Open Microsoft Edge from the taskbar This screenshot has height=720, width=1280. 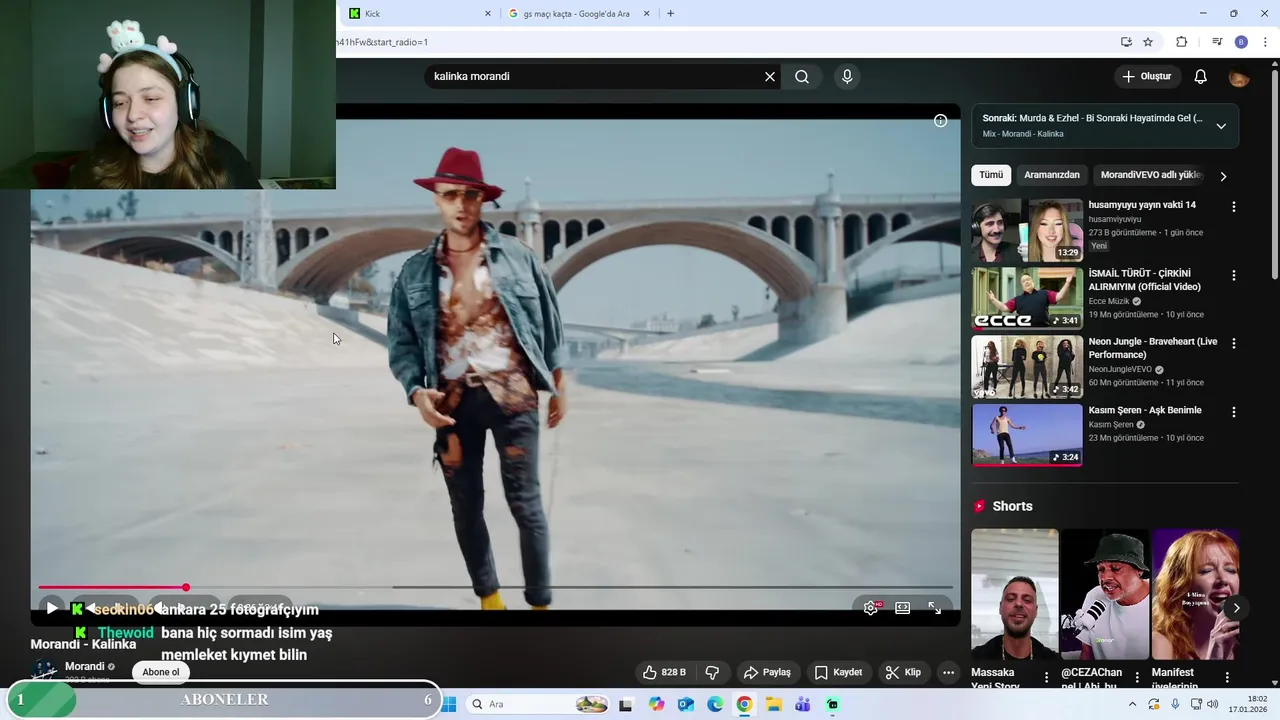coord(715,704)
